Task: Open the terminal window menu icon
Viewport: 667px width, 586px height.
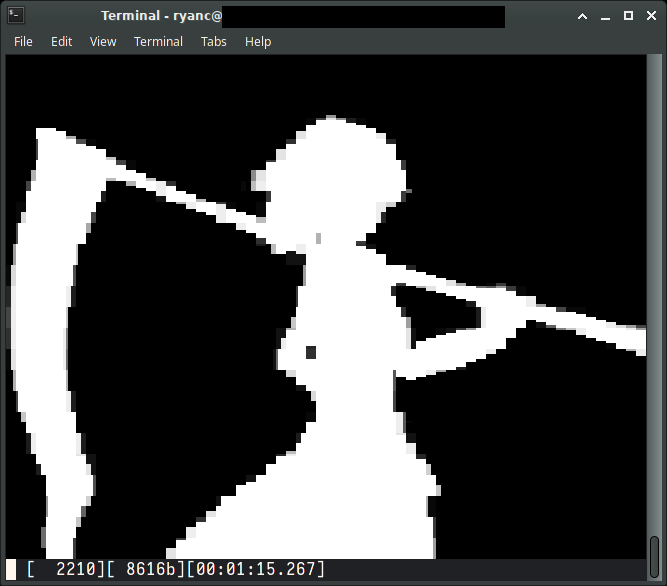Action: 15,15
